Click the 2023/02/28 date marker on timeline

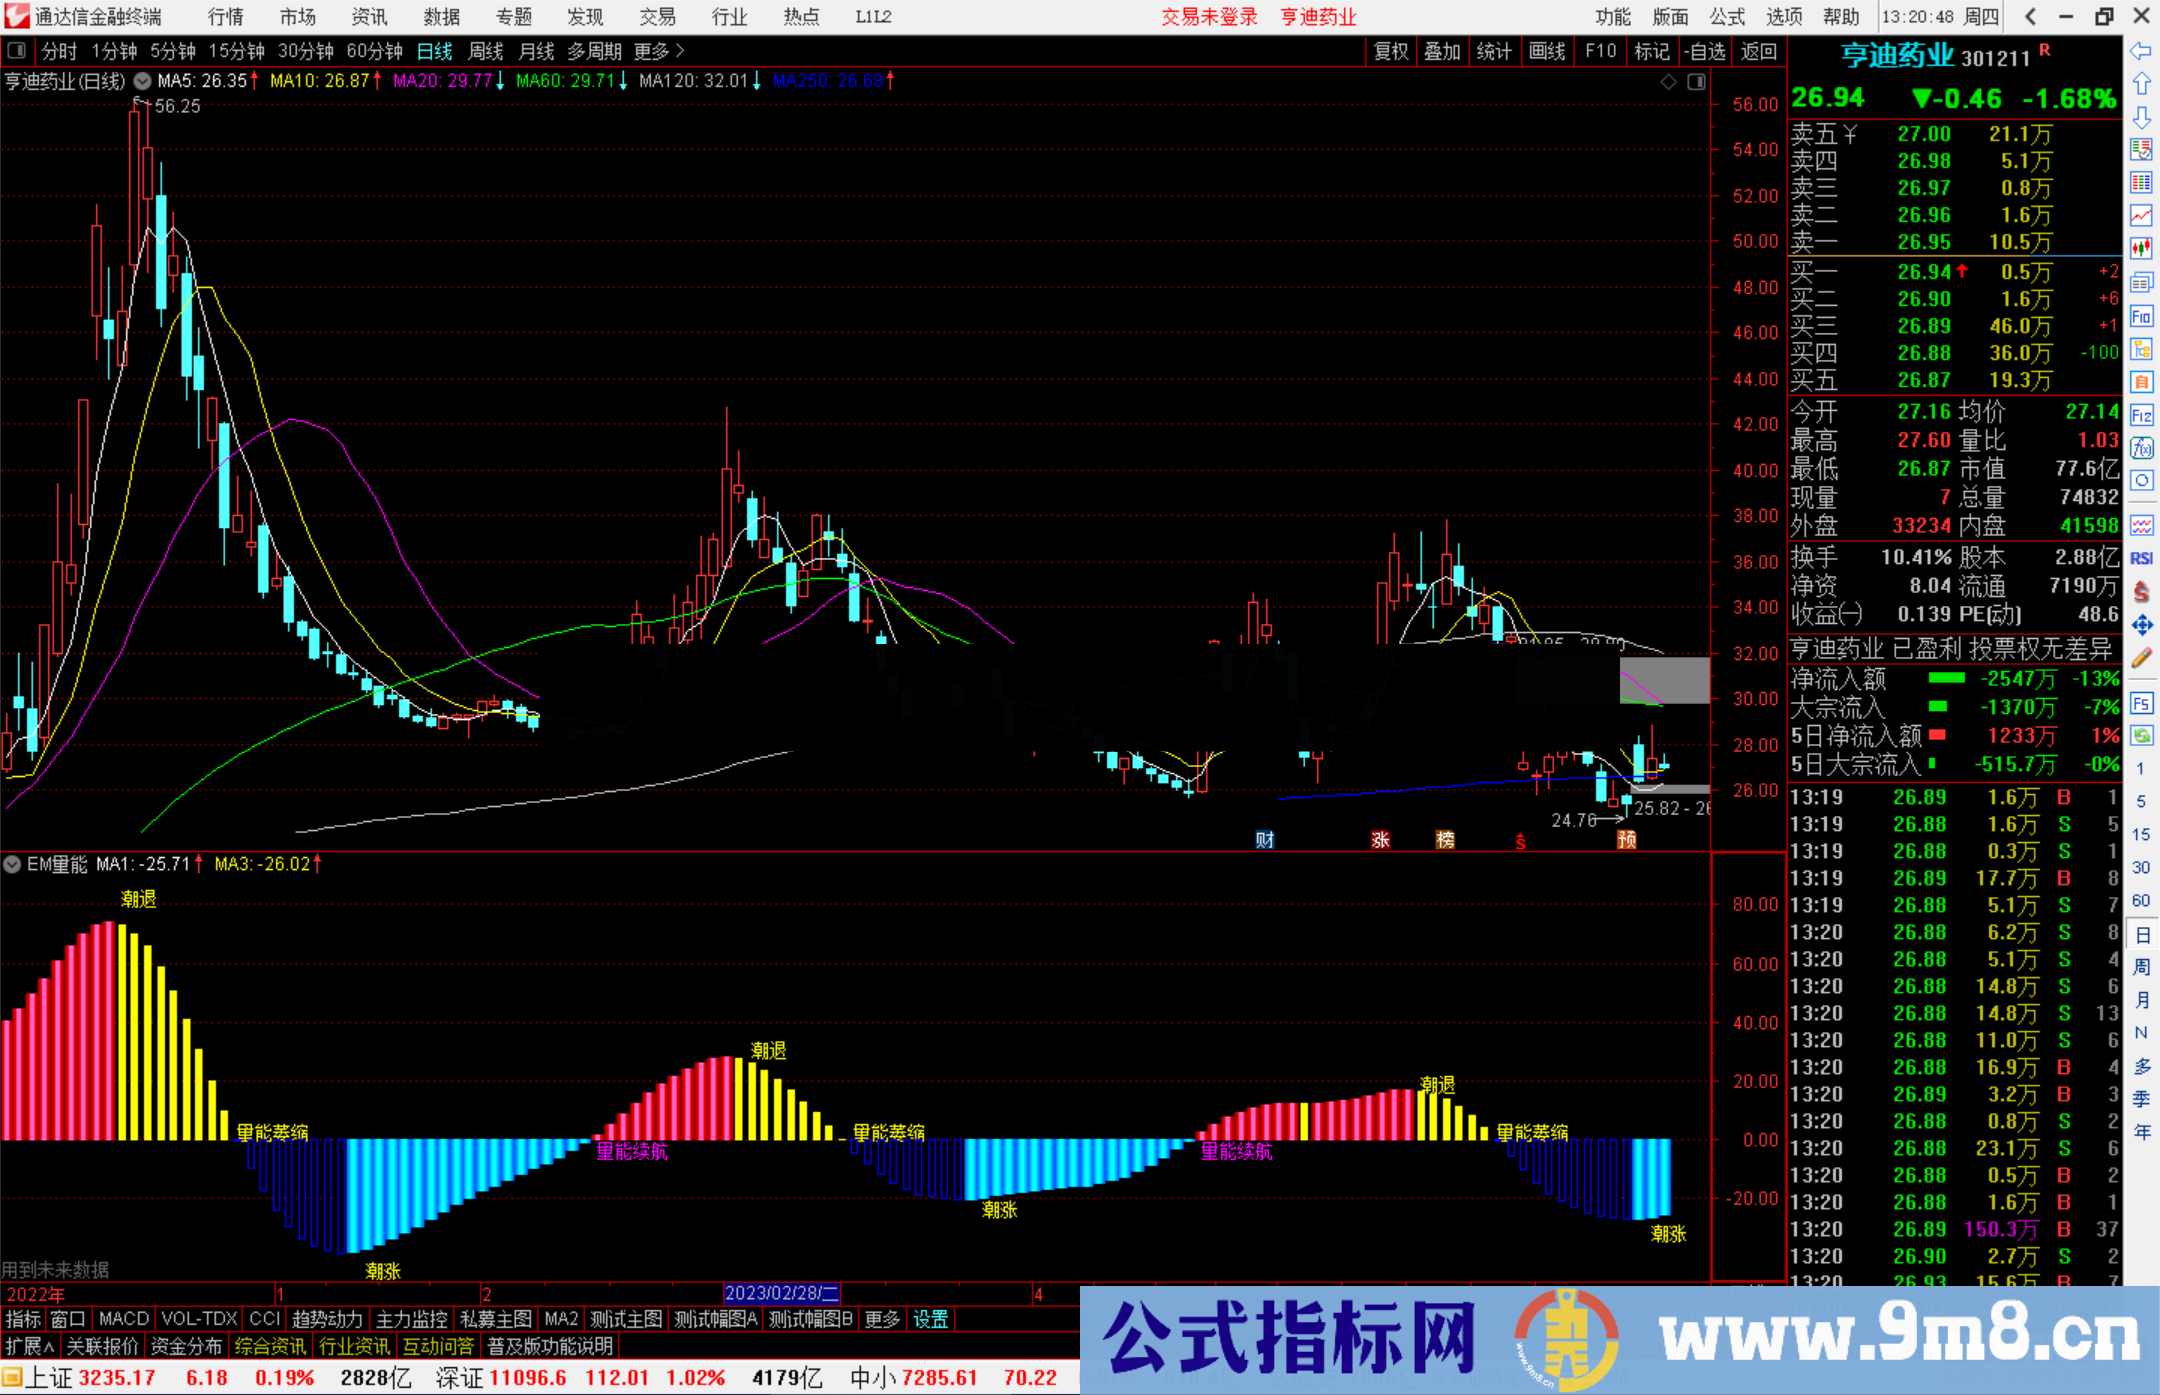point(782,1294)
